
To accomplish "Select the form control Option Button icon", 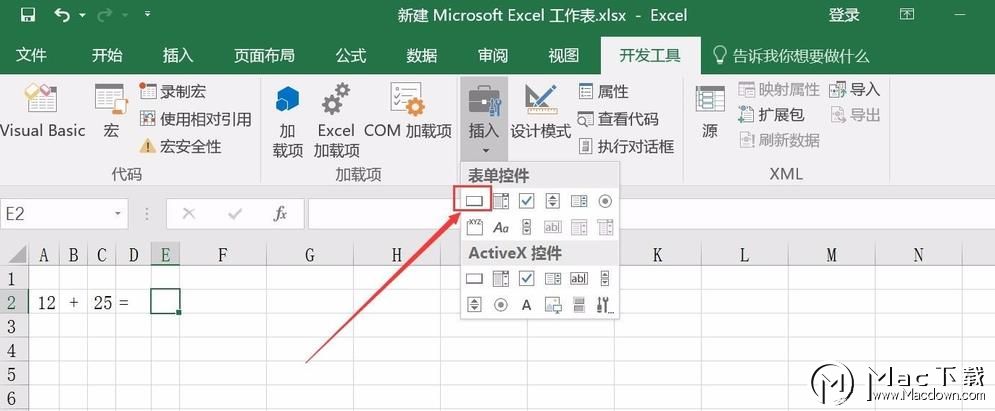I will click(x=605, y=202).
